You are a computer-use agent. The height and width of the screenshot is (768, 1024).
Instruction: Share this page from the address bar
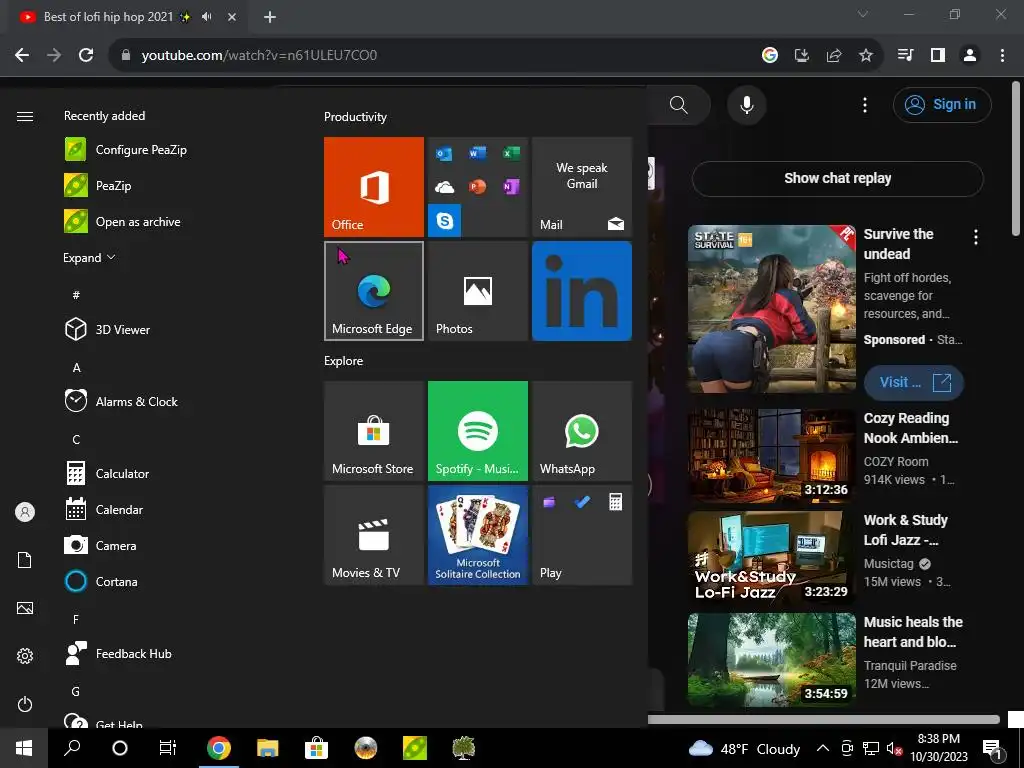click(834, 55)
